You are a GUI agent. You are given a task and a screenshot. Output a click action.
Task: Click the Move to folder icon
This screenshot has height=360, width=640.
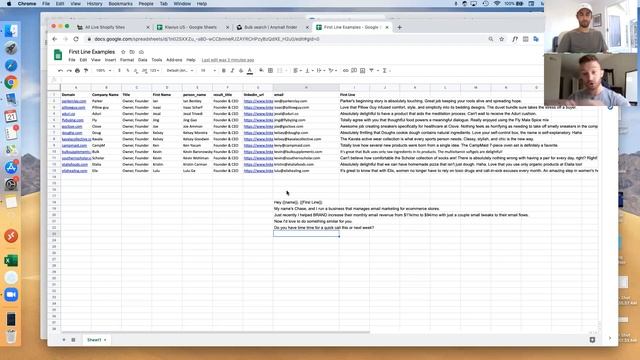point(132,52)
